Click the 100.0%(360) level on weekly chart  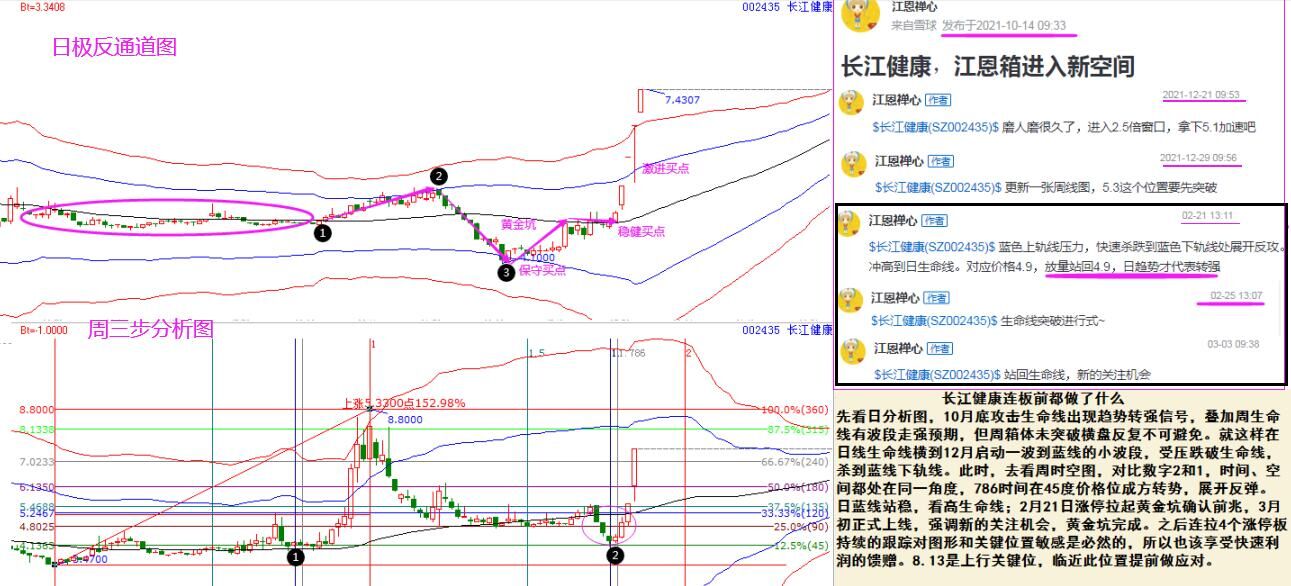point(796,410)
